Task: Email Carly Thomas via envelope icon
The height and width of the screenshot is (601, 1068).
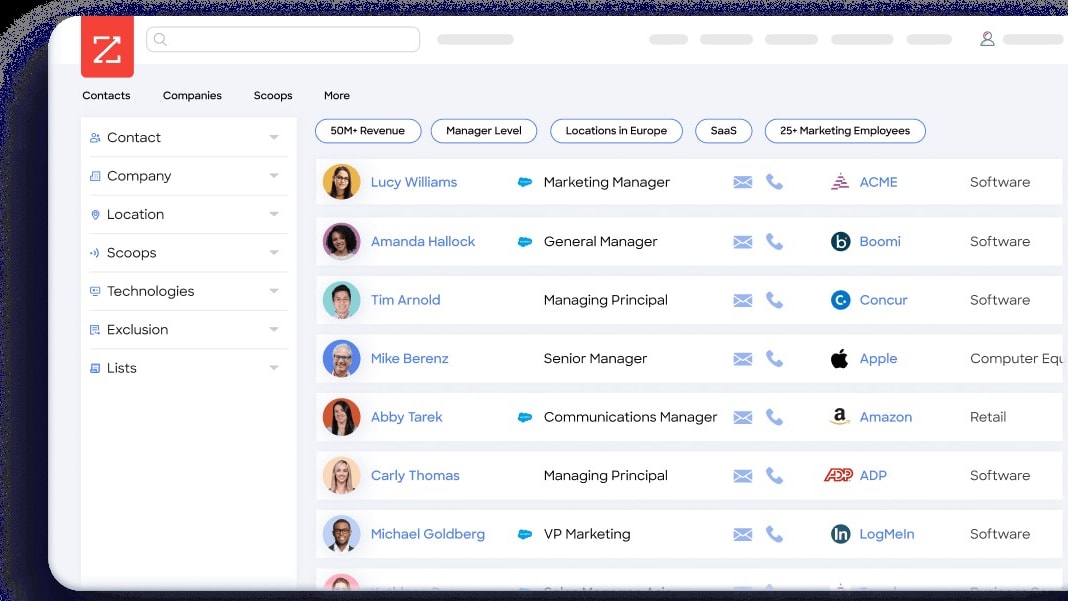Action: click(x=742, y=476)
